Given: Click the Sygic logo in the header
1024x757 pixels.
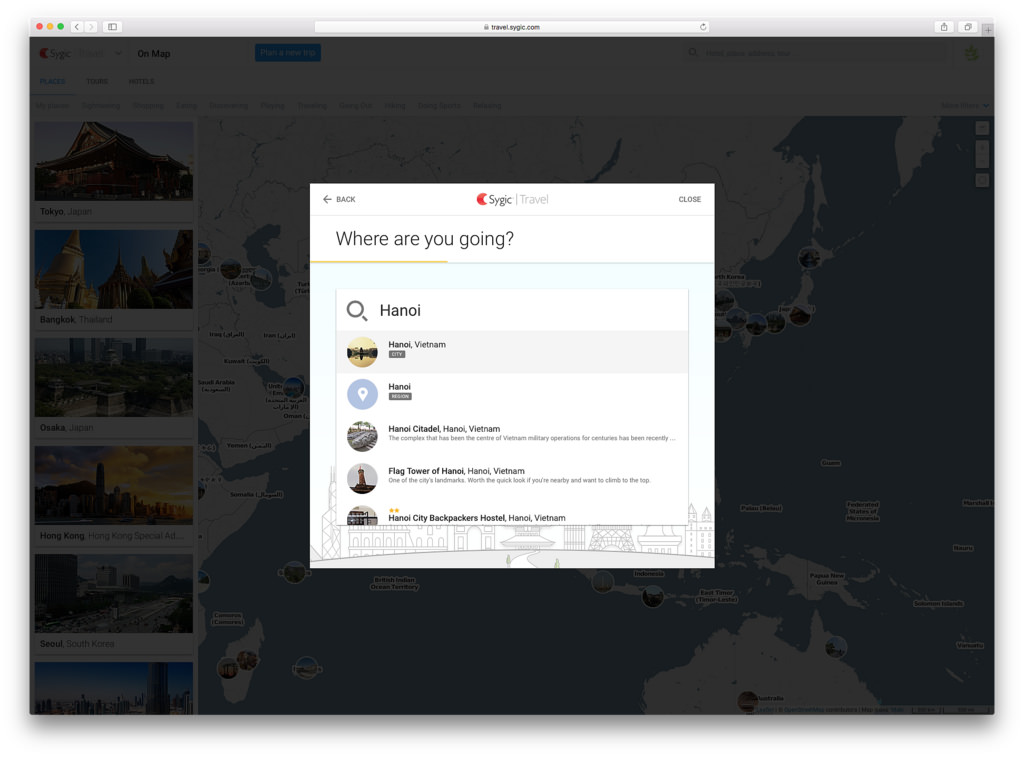Looking at the screenshot, I should pyautogui.click(x=55, y=54).
